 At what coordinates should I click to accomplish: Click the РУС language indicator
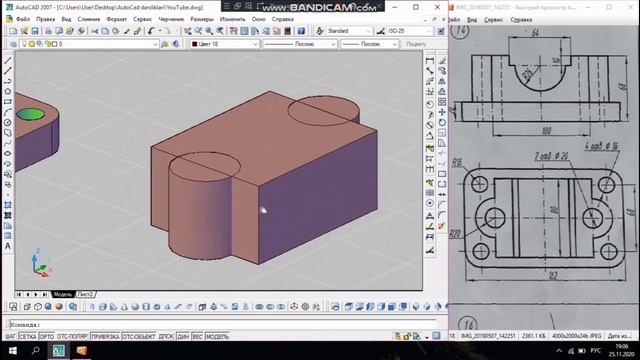[x=596, y=351]
